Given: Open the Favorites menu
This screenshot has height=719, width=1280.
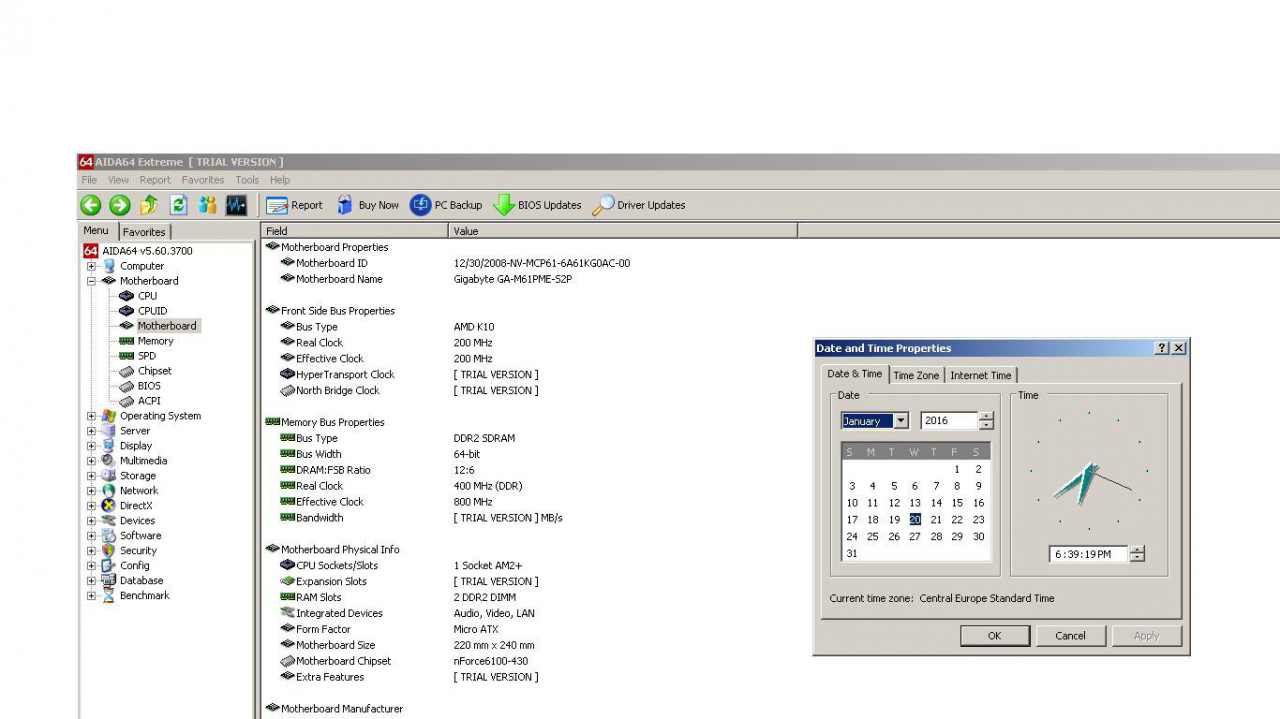Looking at the screenshot, I should 203,180.
